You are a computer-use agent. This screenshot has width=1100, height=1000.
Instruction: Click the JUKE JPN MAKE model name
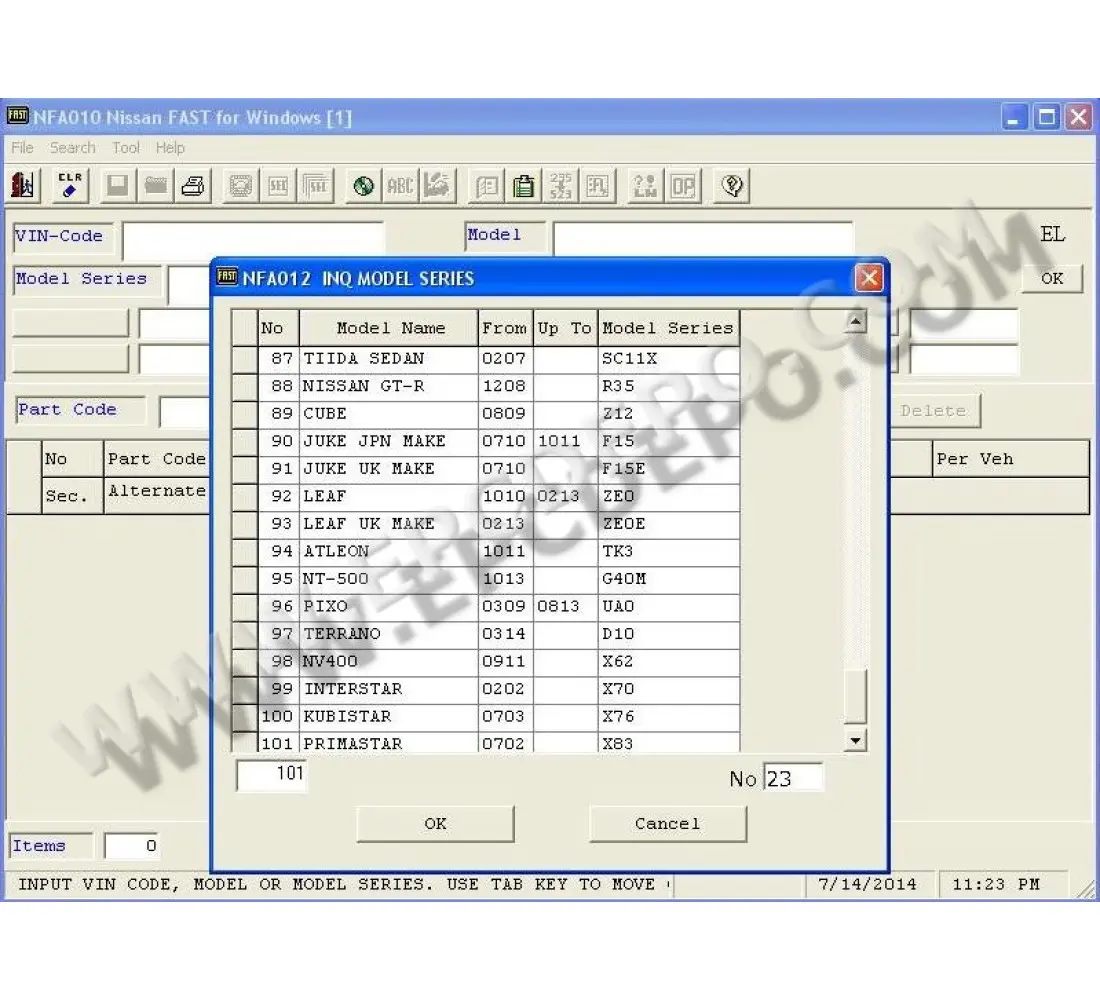[x=374, y=441]
